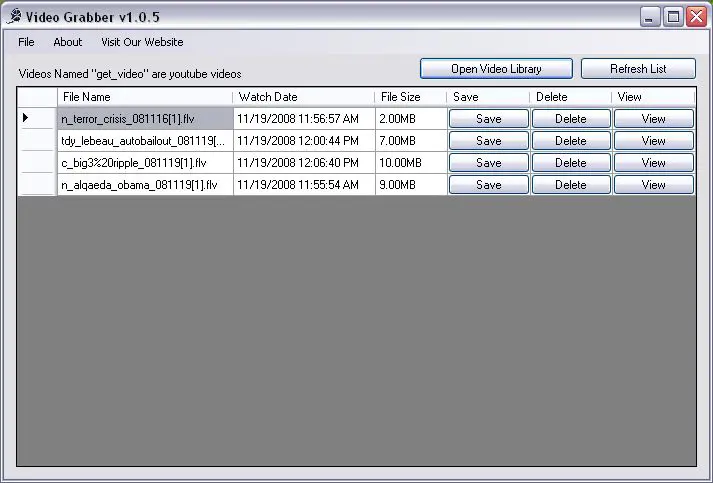The image size is (713, 483).
Task: Delete the n_terror_crisis video file
Action: click(x=571, y=119)
